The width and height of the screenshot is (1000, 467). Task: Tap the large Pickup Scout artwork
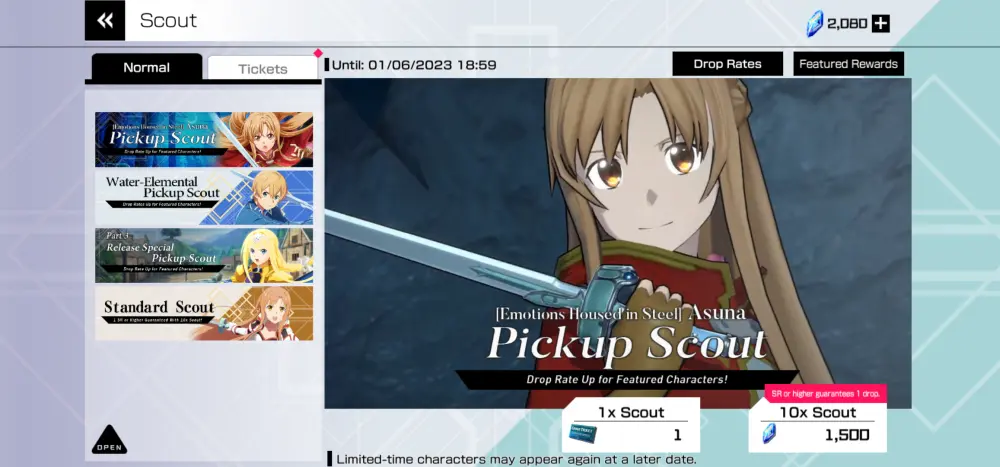pyautogui.click(x=617, y=242)
